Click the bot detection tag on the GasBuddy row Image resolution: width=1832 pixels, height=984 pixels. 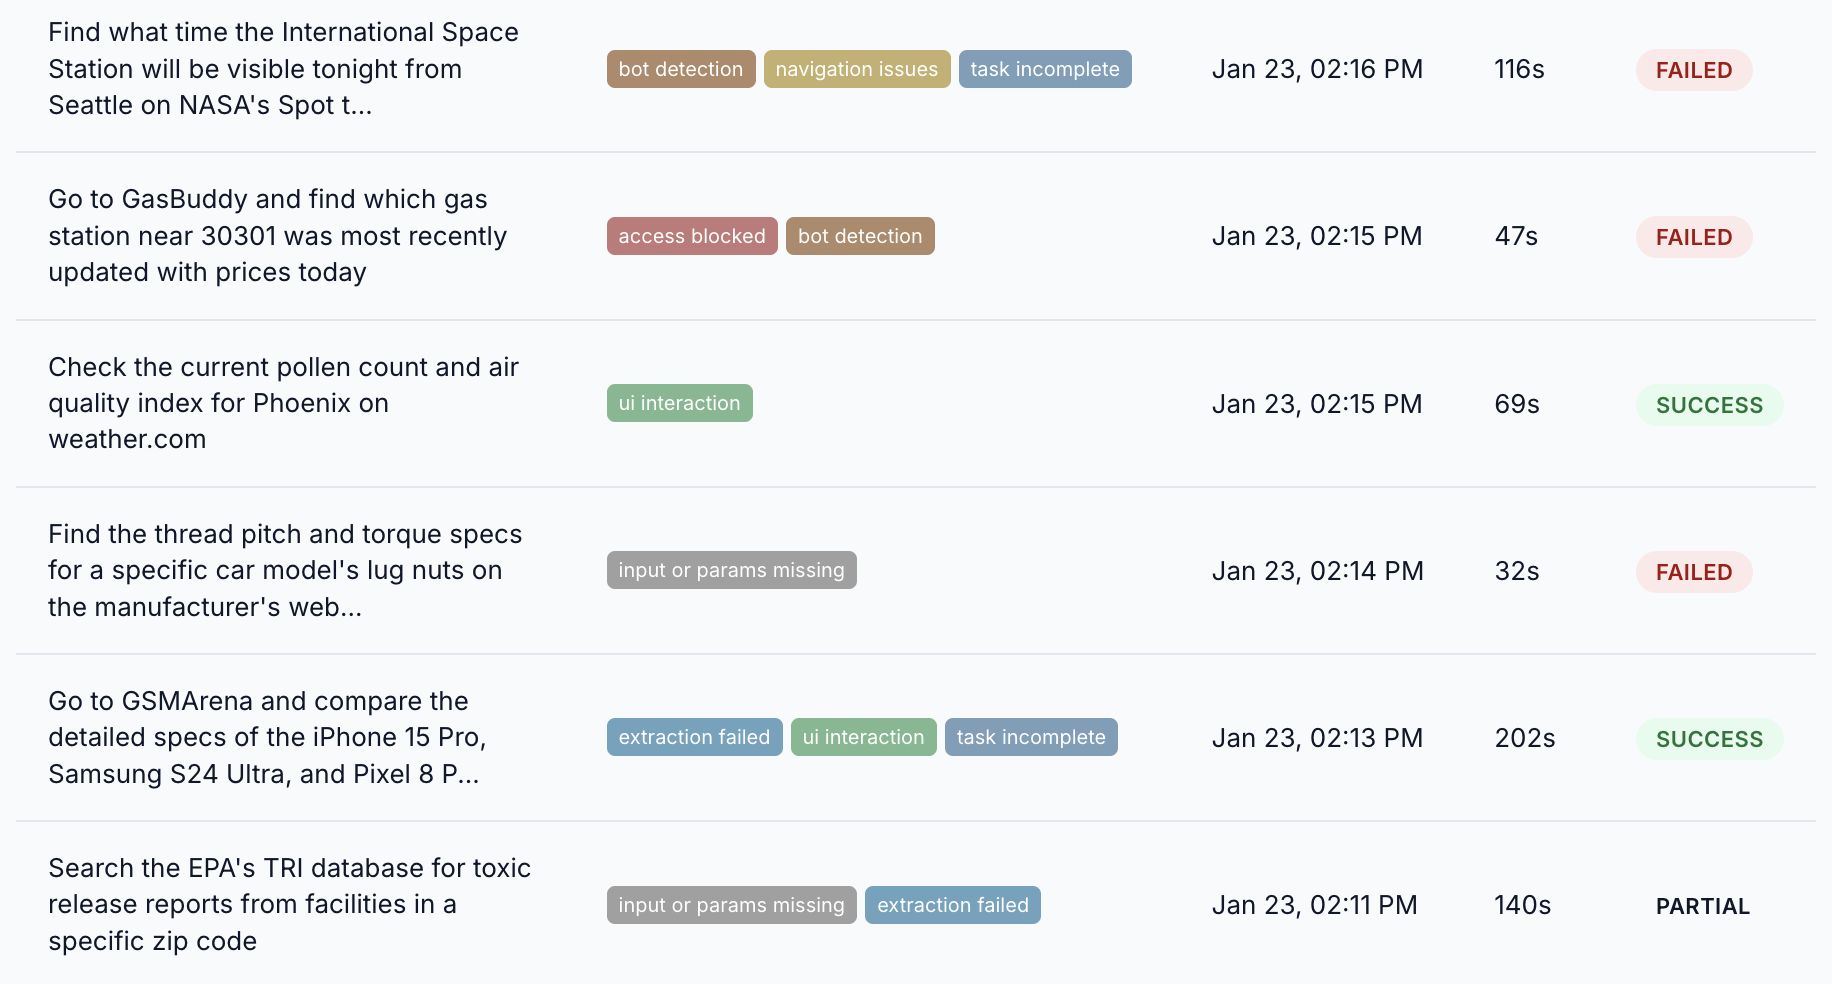point(860,236)
